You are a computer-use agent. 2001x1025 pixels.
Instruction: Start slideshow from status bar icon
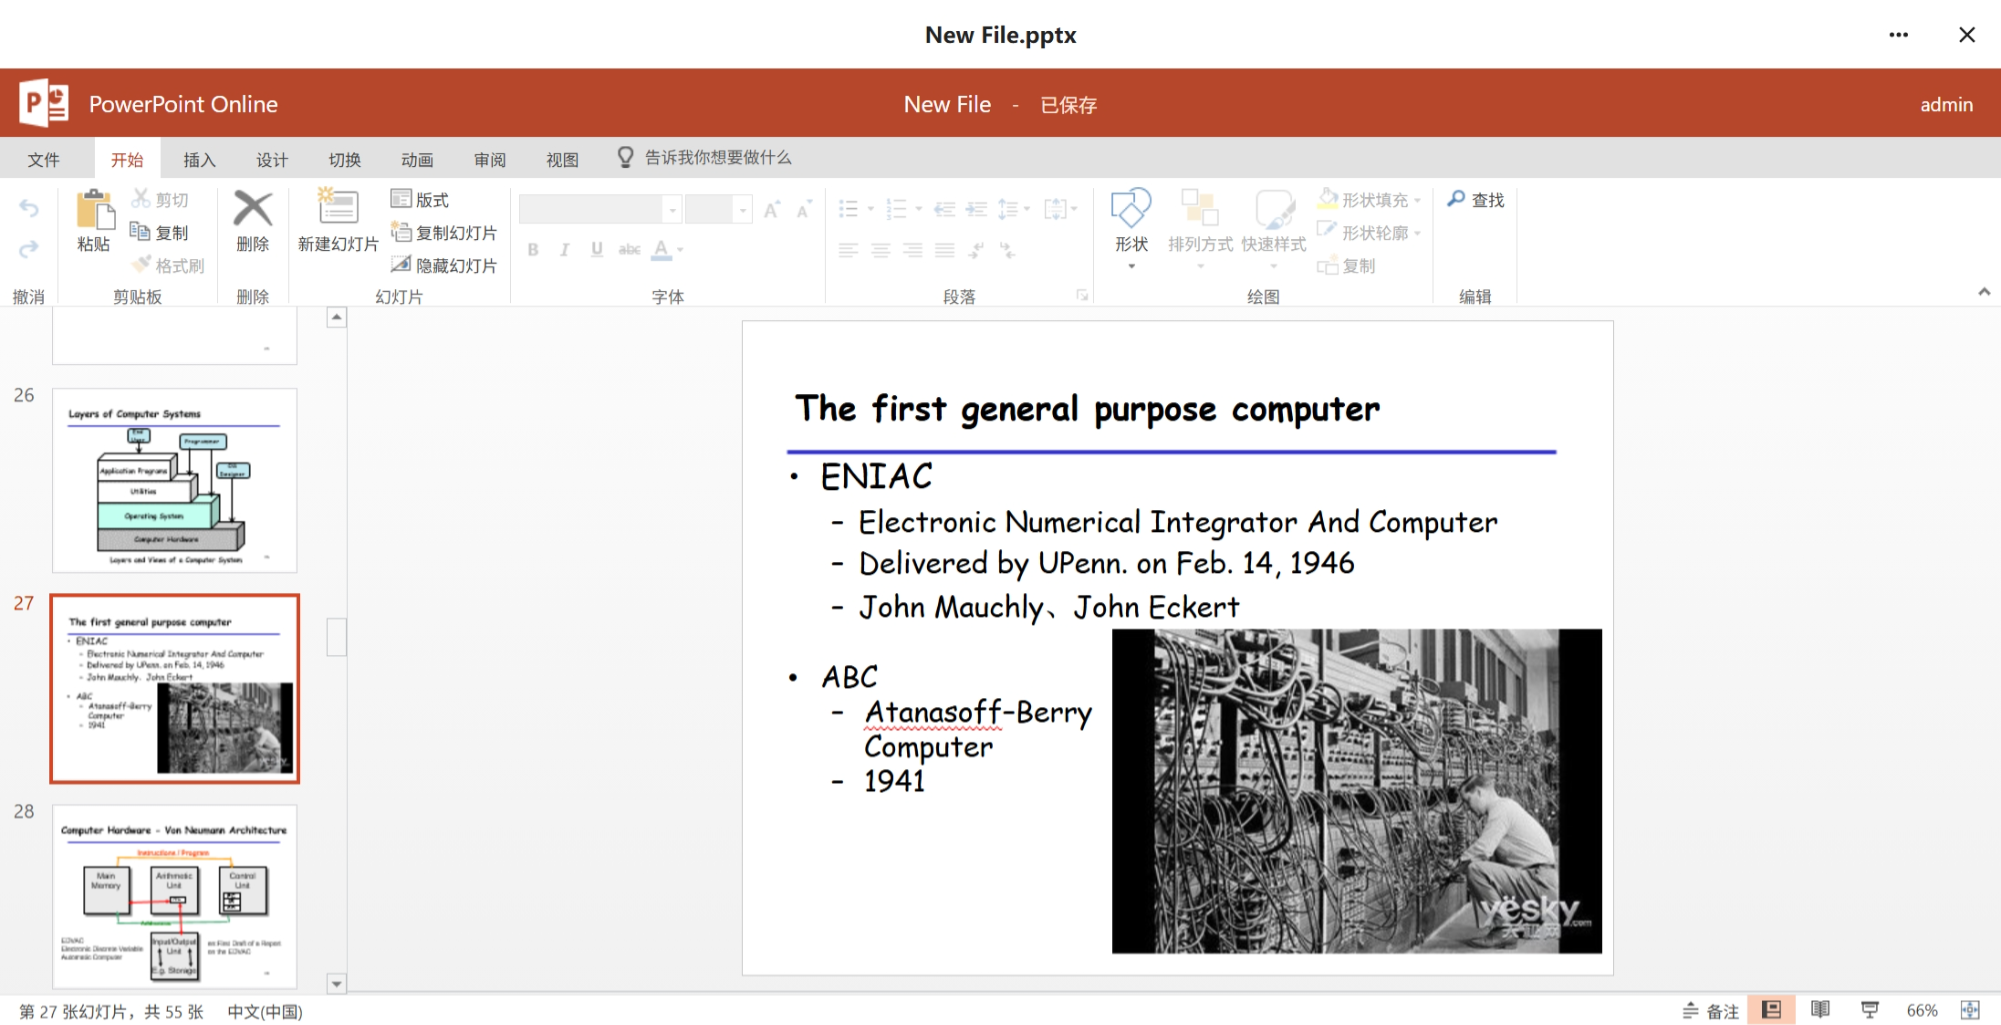(1870, 1010)
